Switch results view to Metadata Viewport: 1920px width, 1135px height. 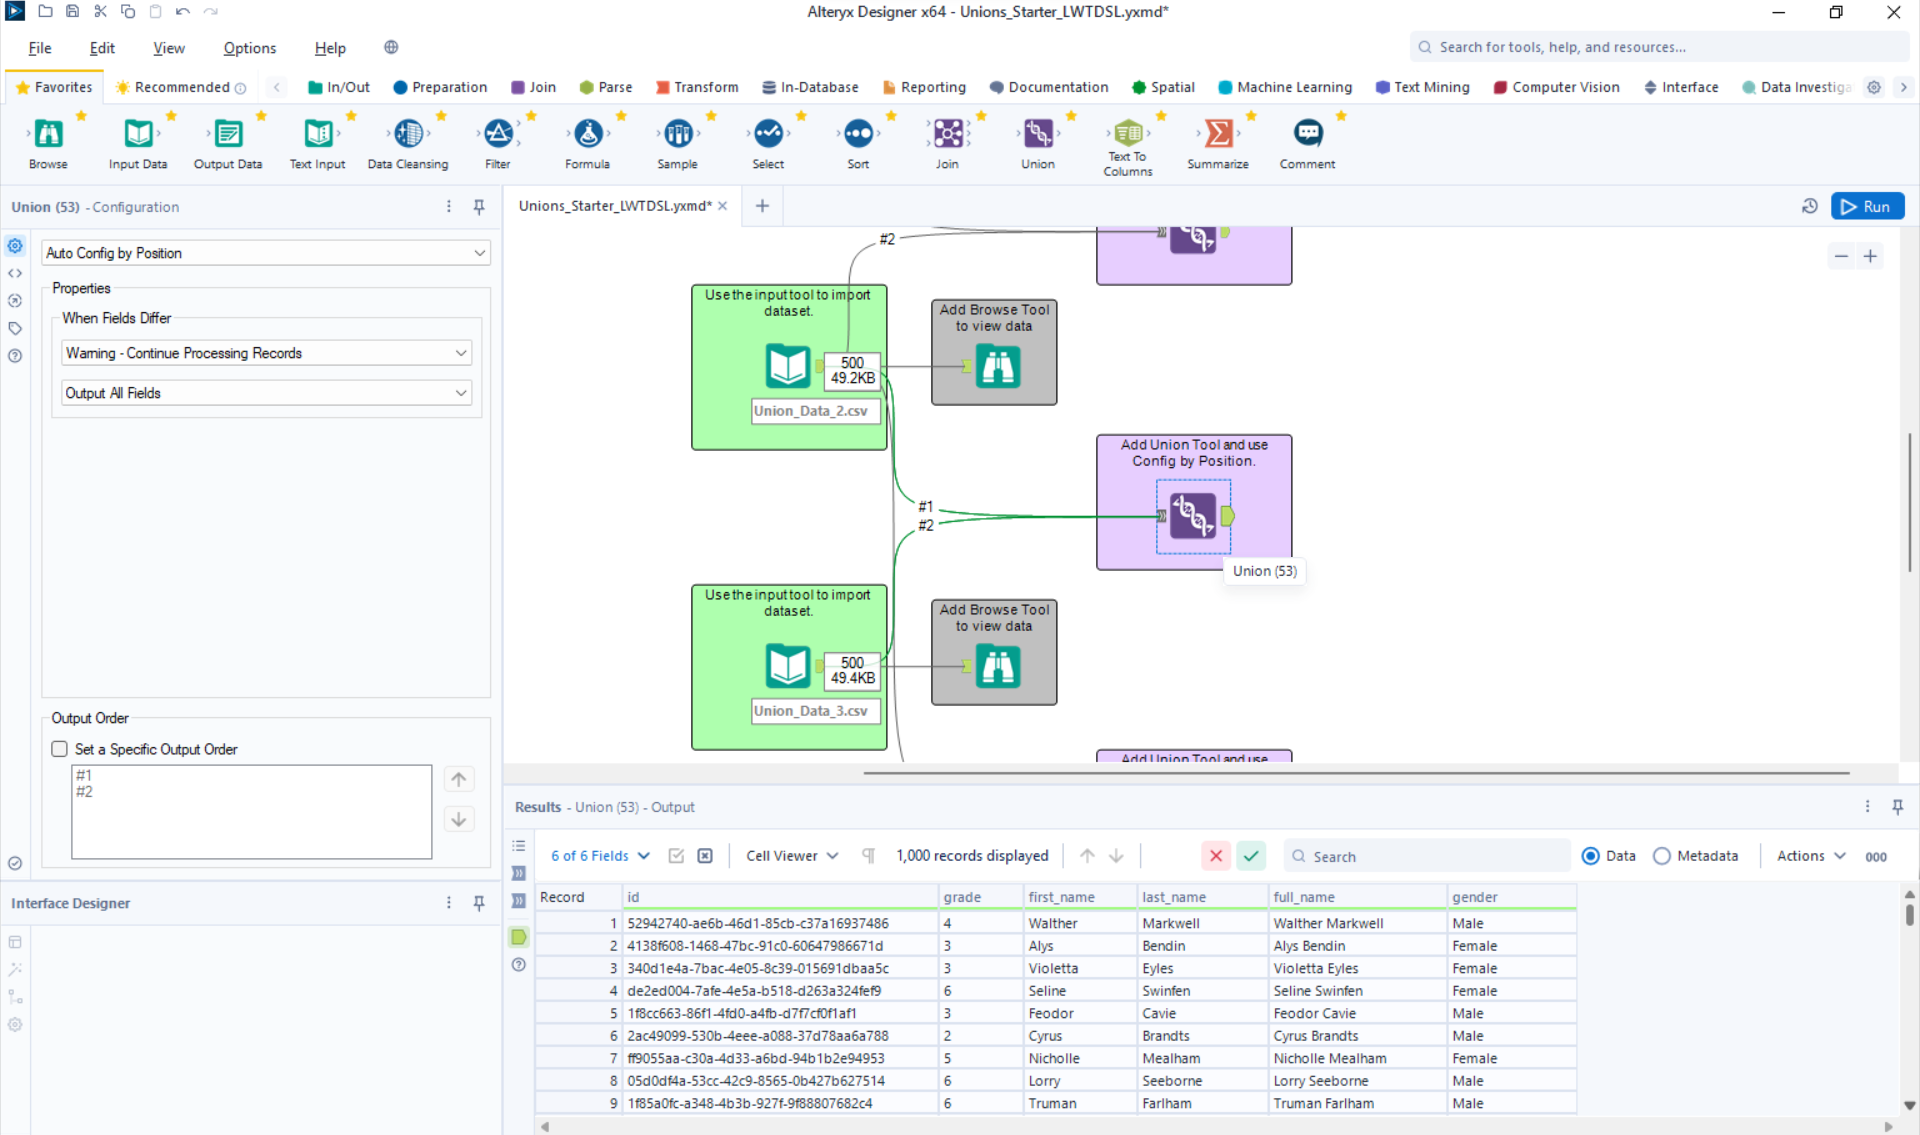pyautogui.click(x=1662, y=856)
